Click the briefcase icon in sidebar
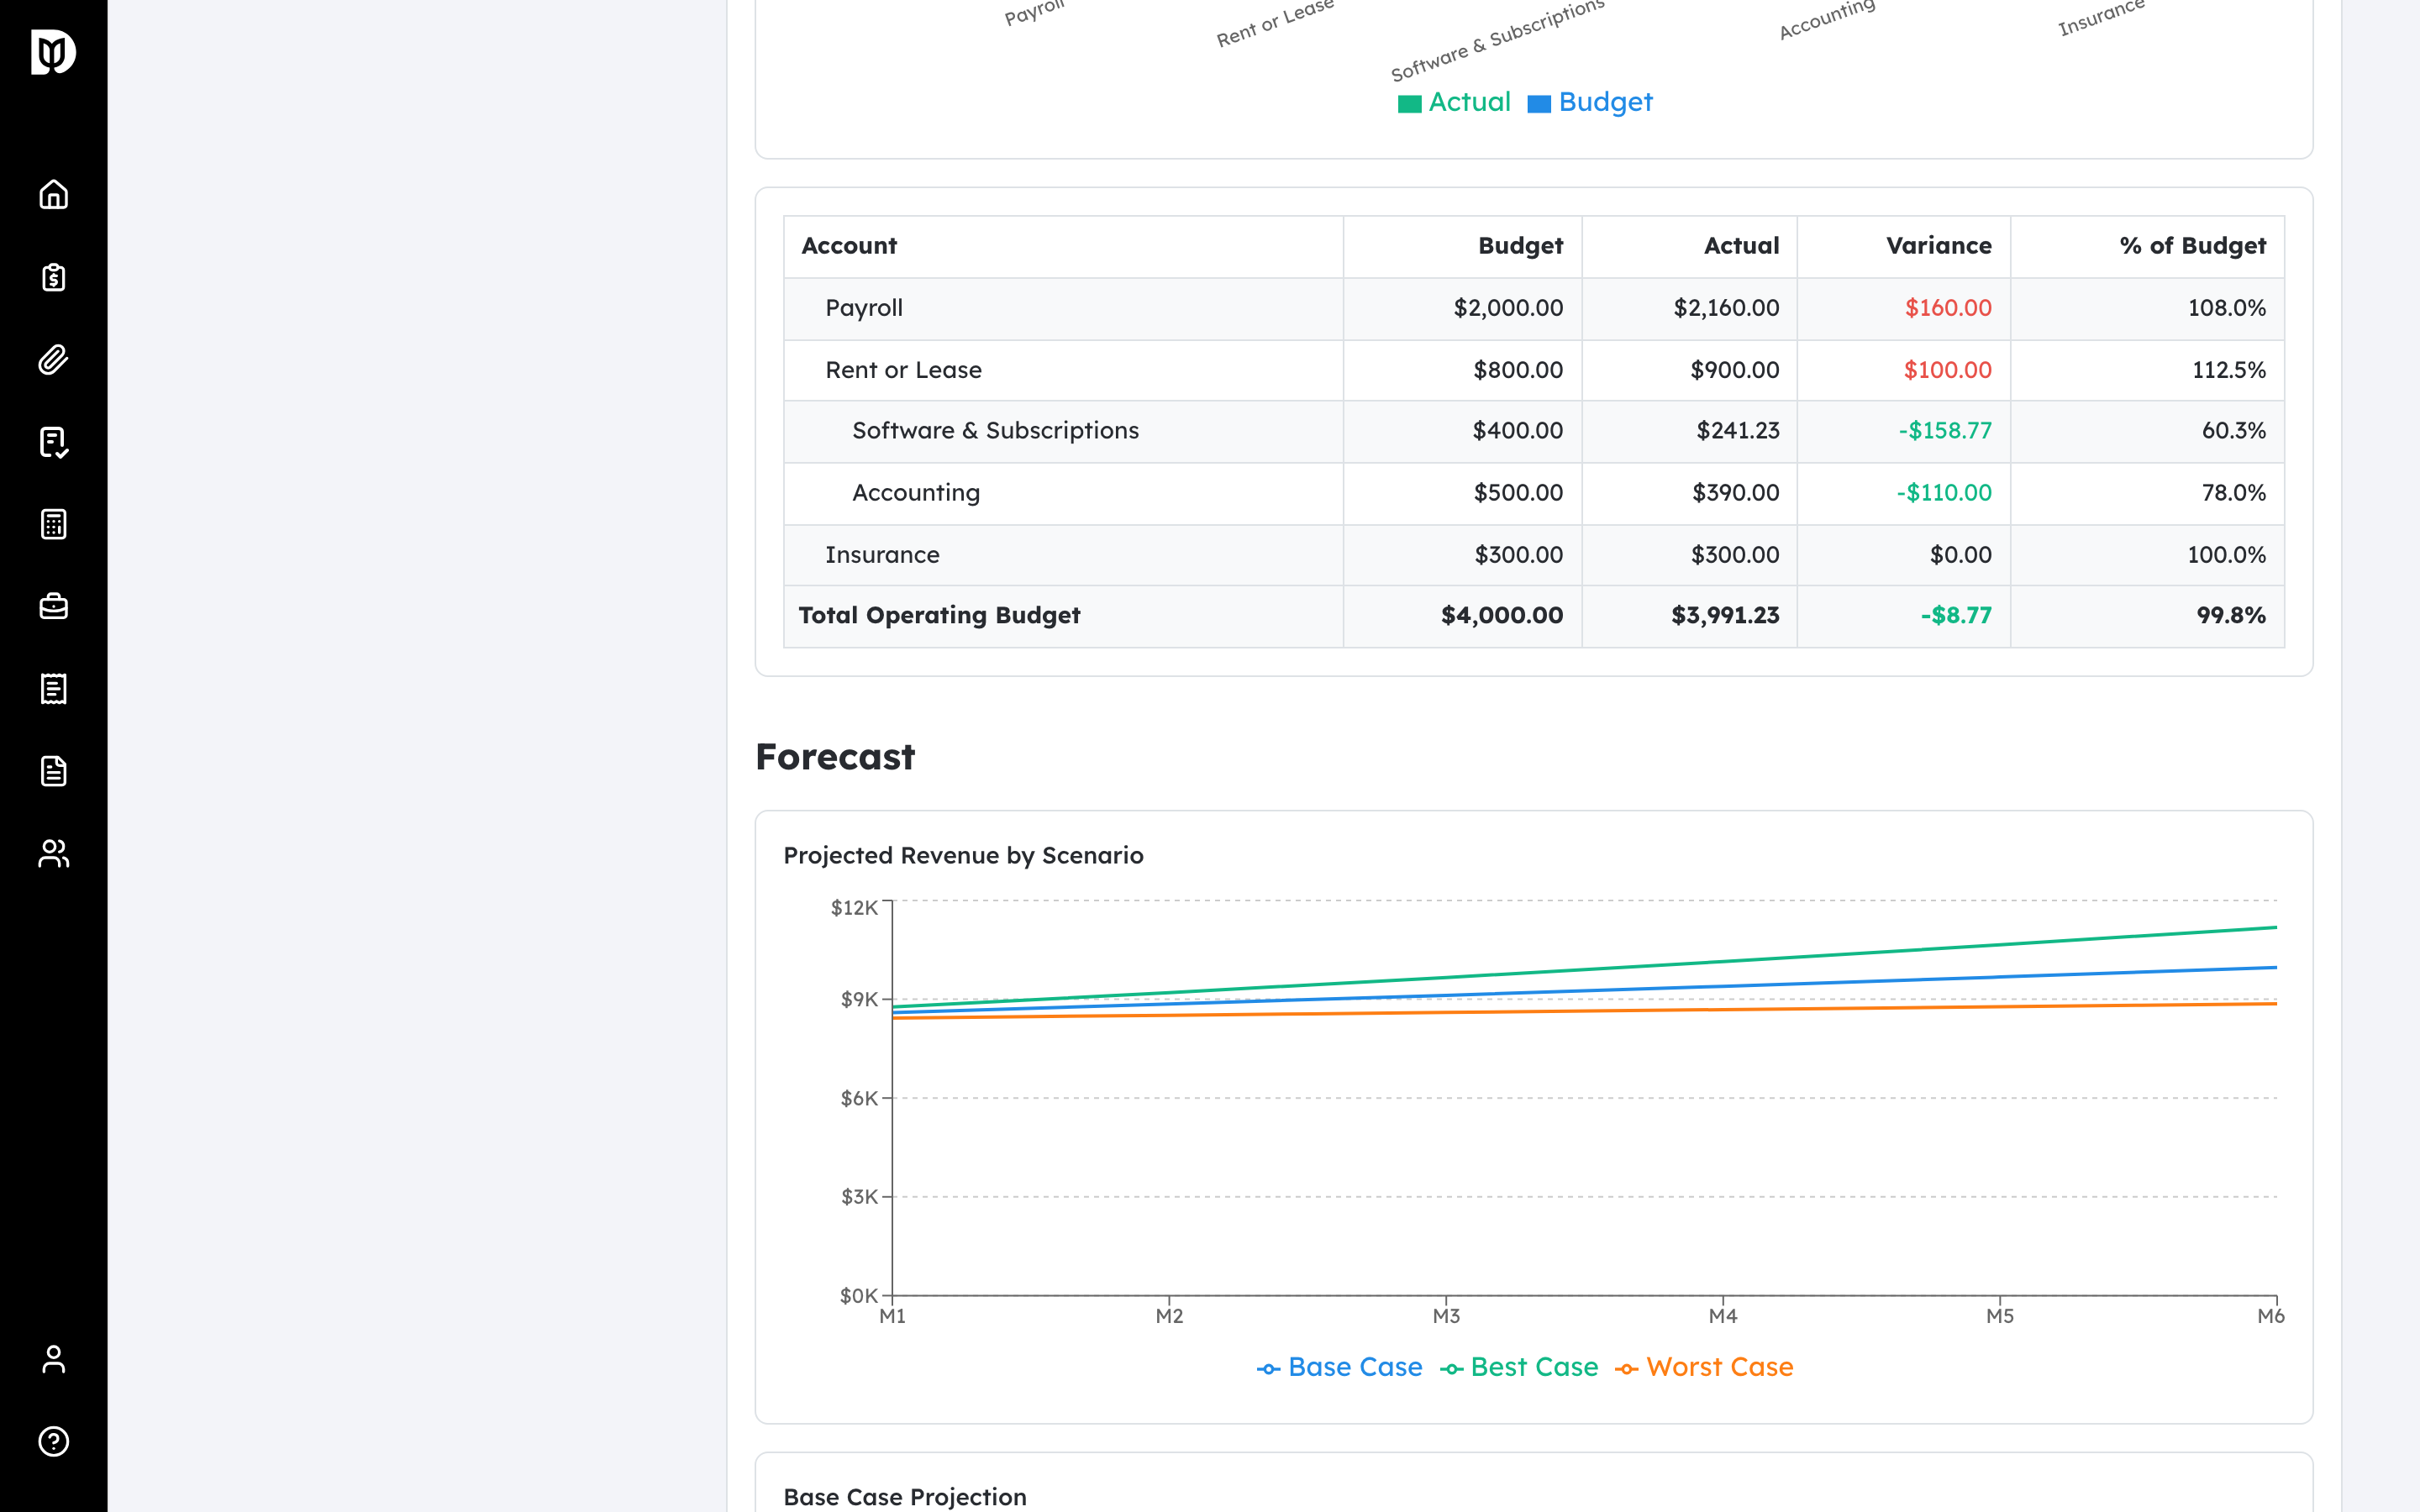 coord(53,606)
